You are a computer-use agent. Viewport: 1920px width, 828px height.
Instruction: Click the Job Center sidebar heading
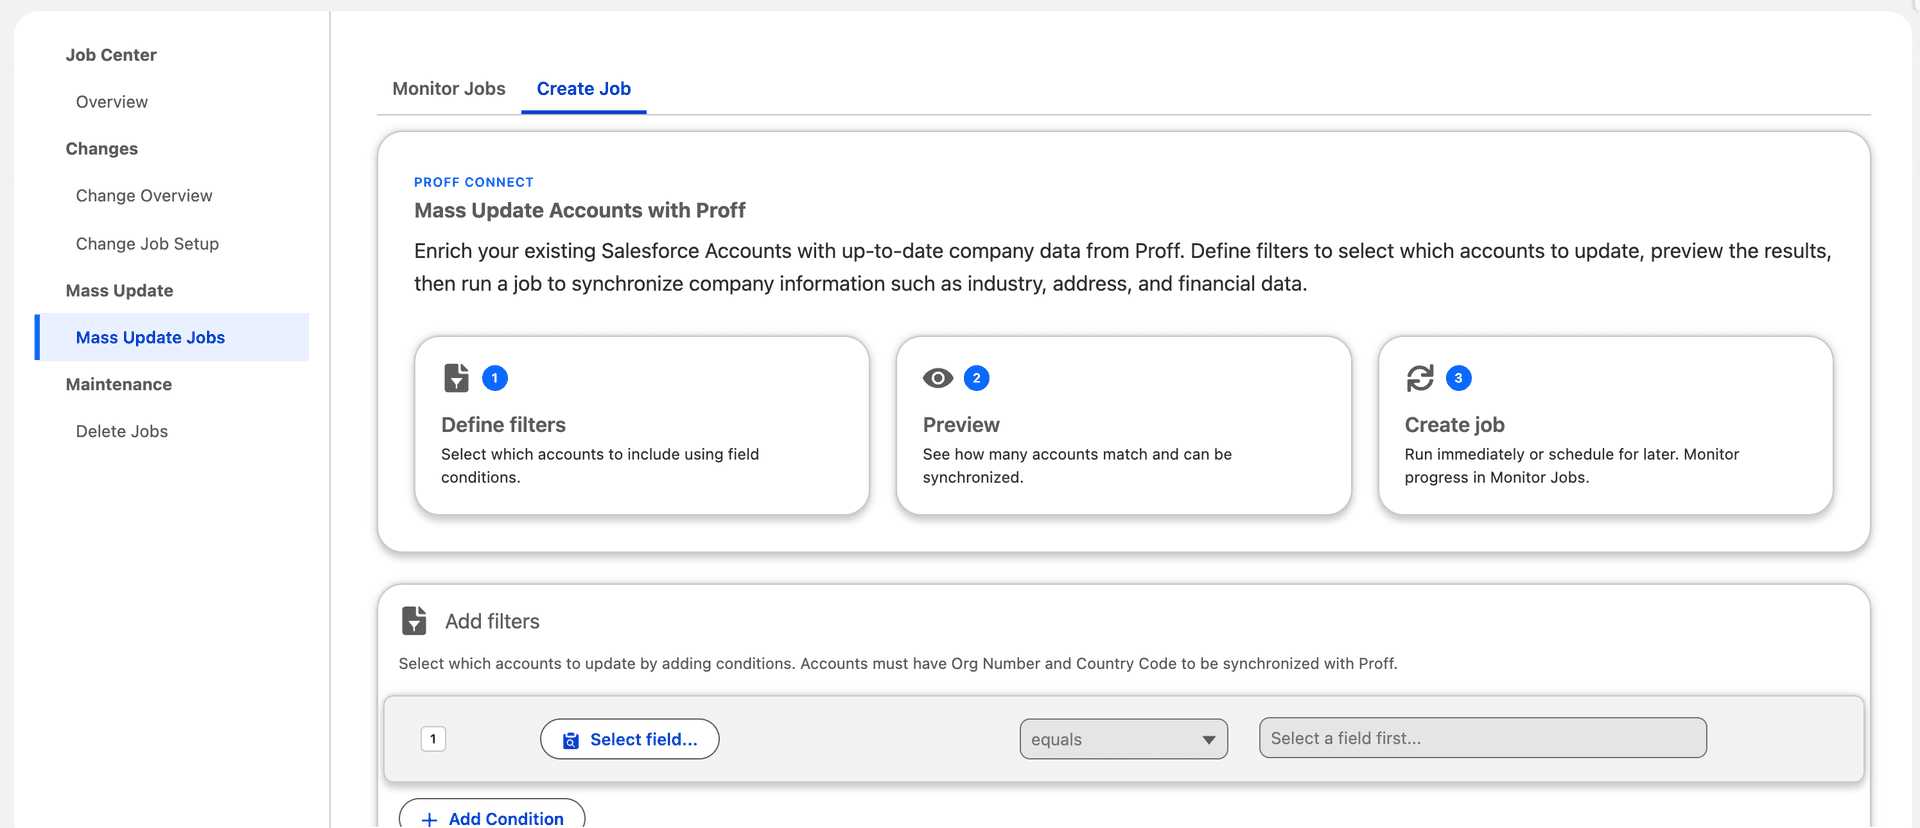[111, 55]
